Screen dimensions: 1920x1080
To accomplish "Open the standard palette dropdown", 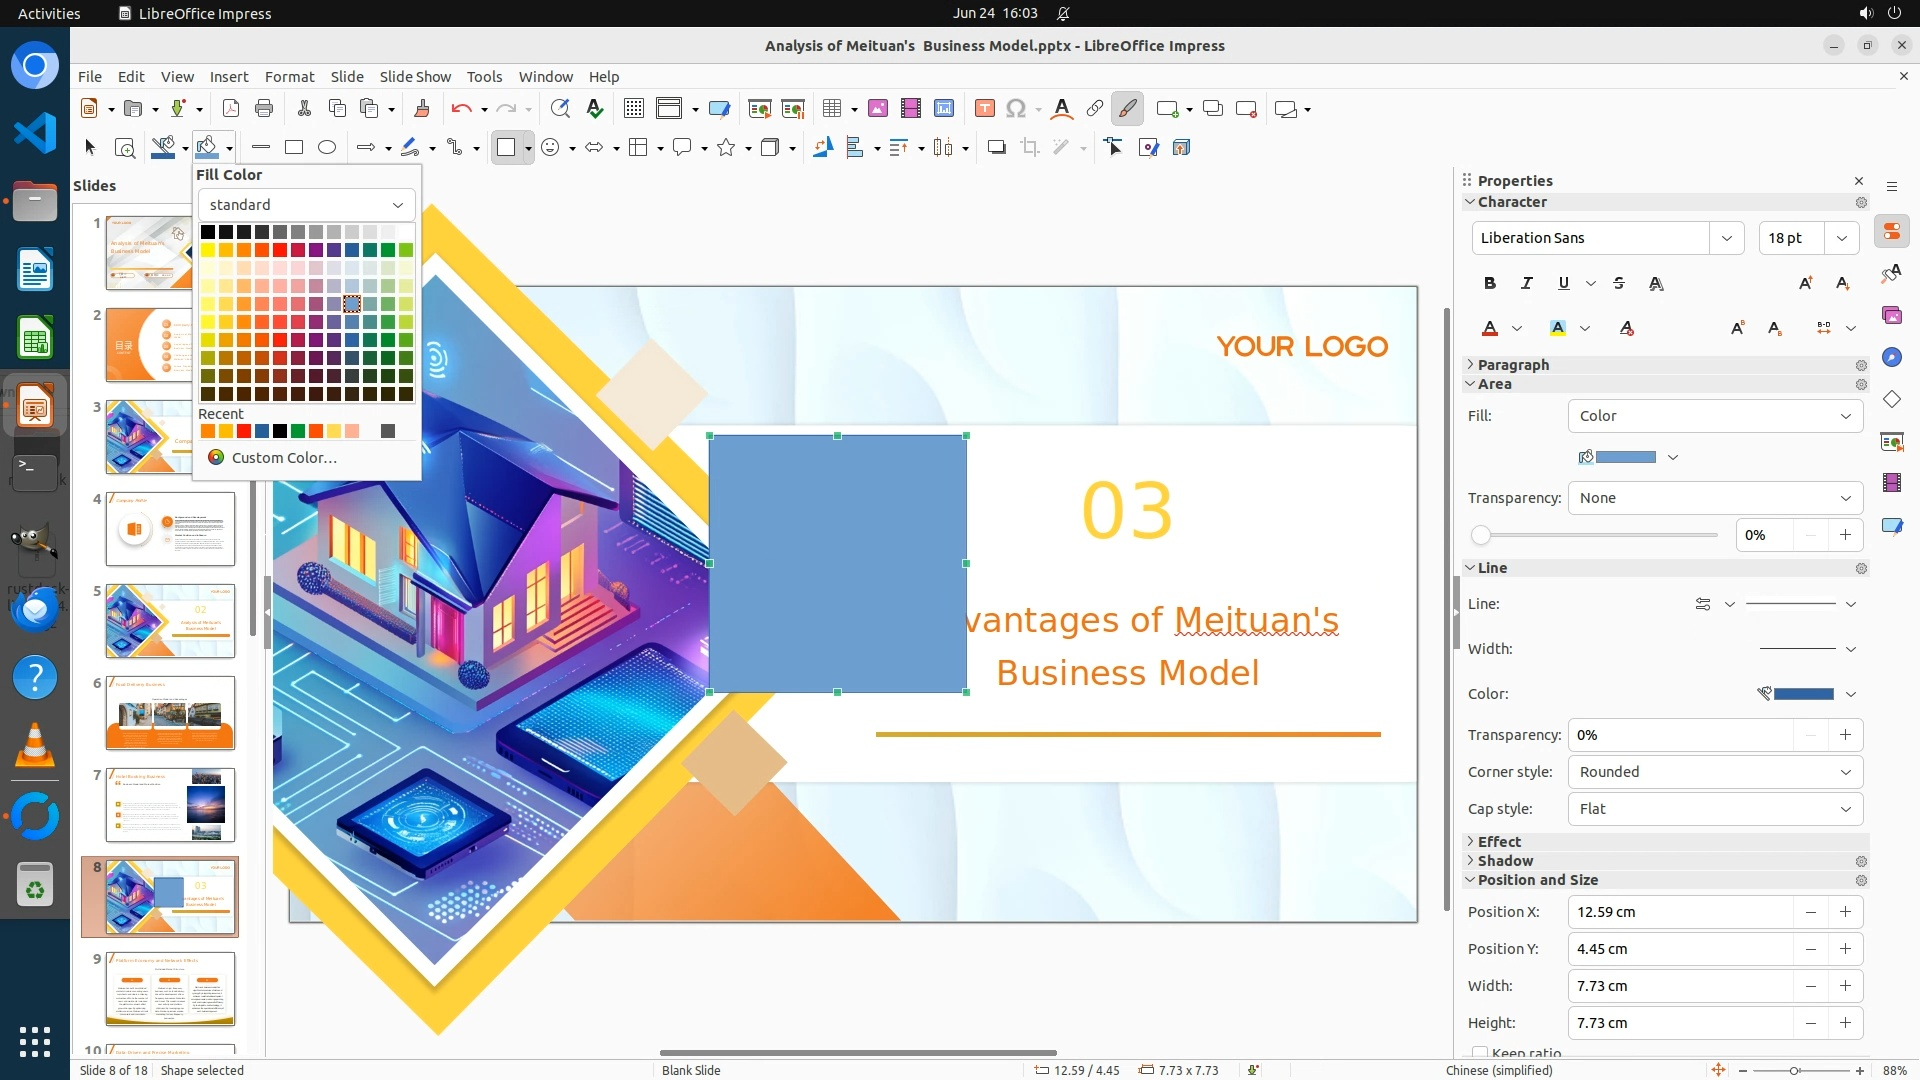I will [306, 205].
